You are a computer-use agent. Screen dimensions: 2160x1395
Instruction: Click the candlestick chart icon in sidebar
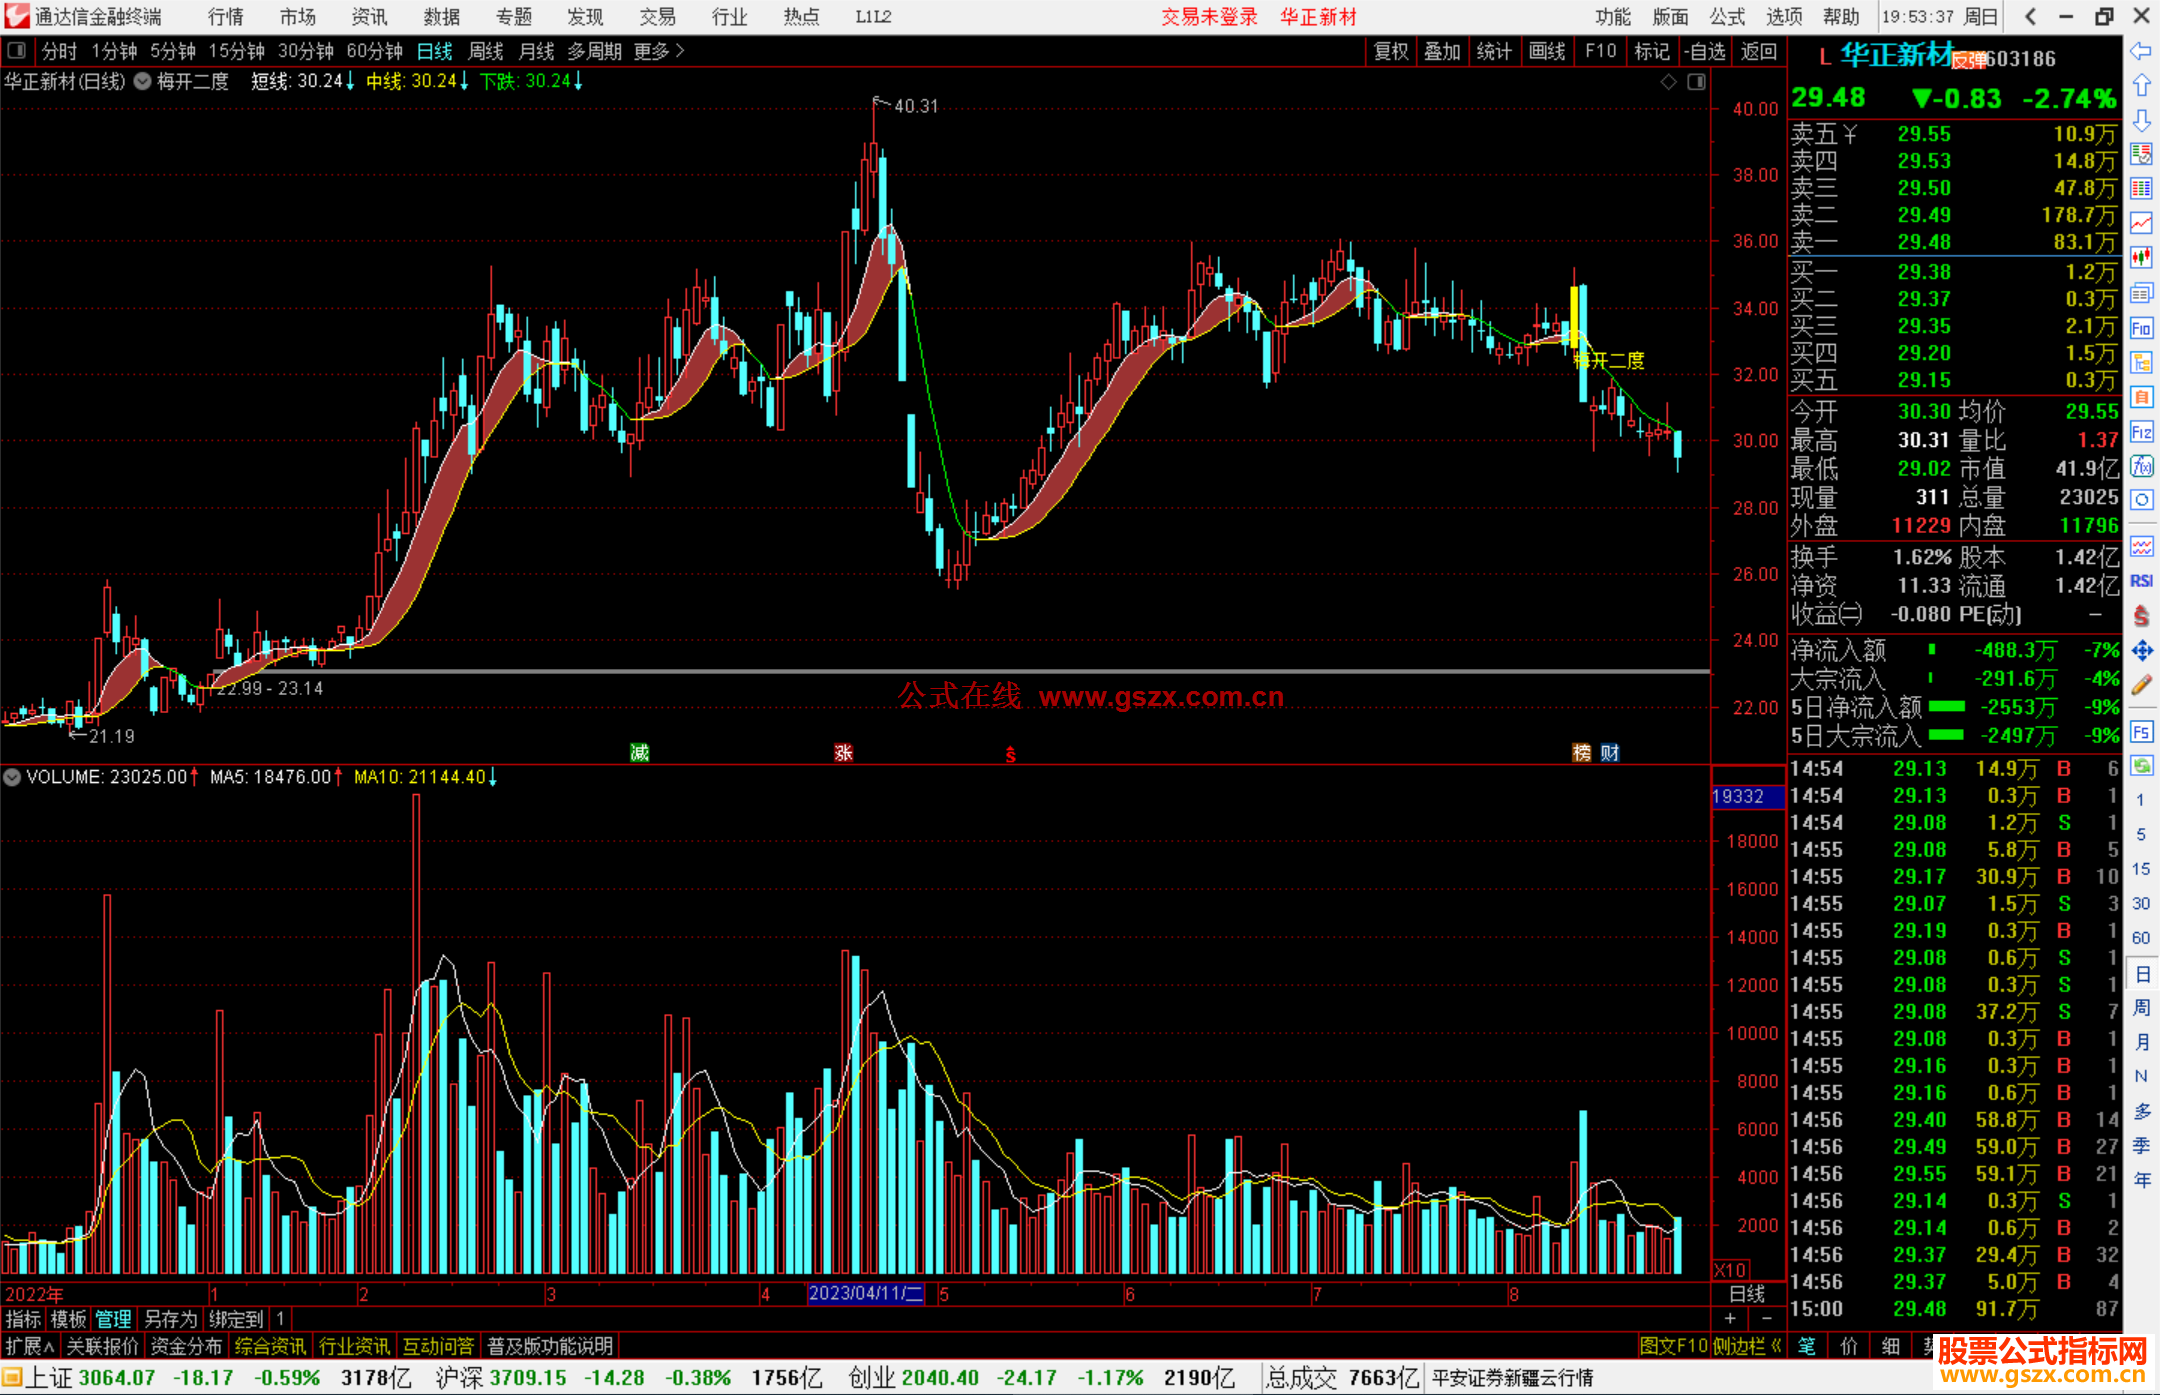coord(2141,257)
